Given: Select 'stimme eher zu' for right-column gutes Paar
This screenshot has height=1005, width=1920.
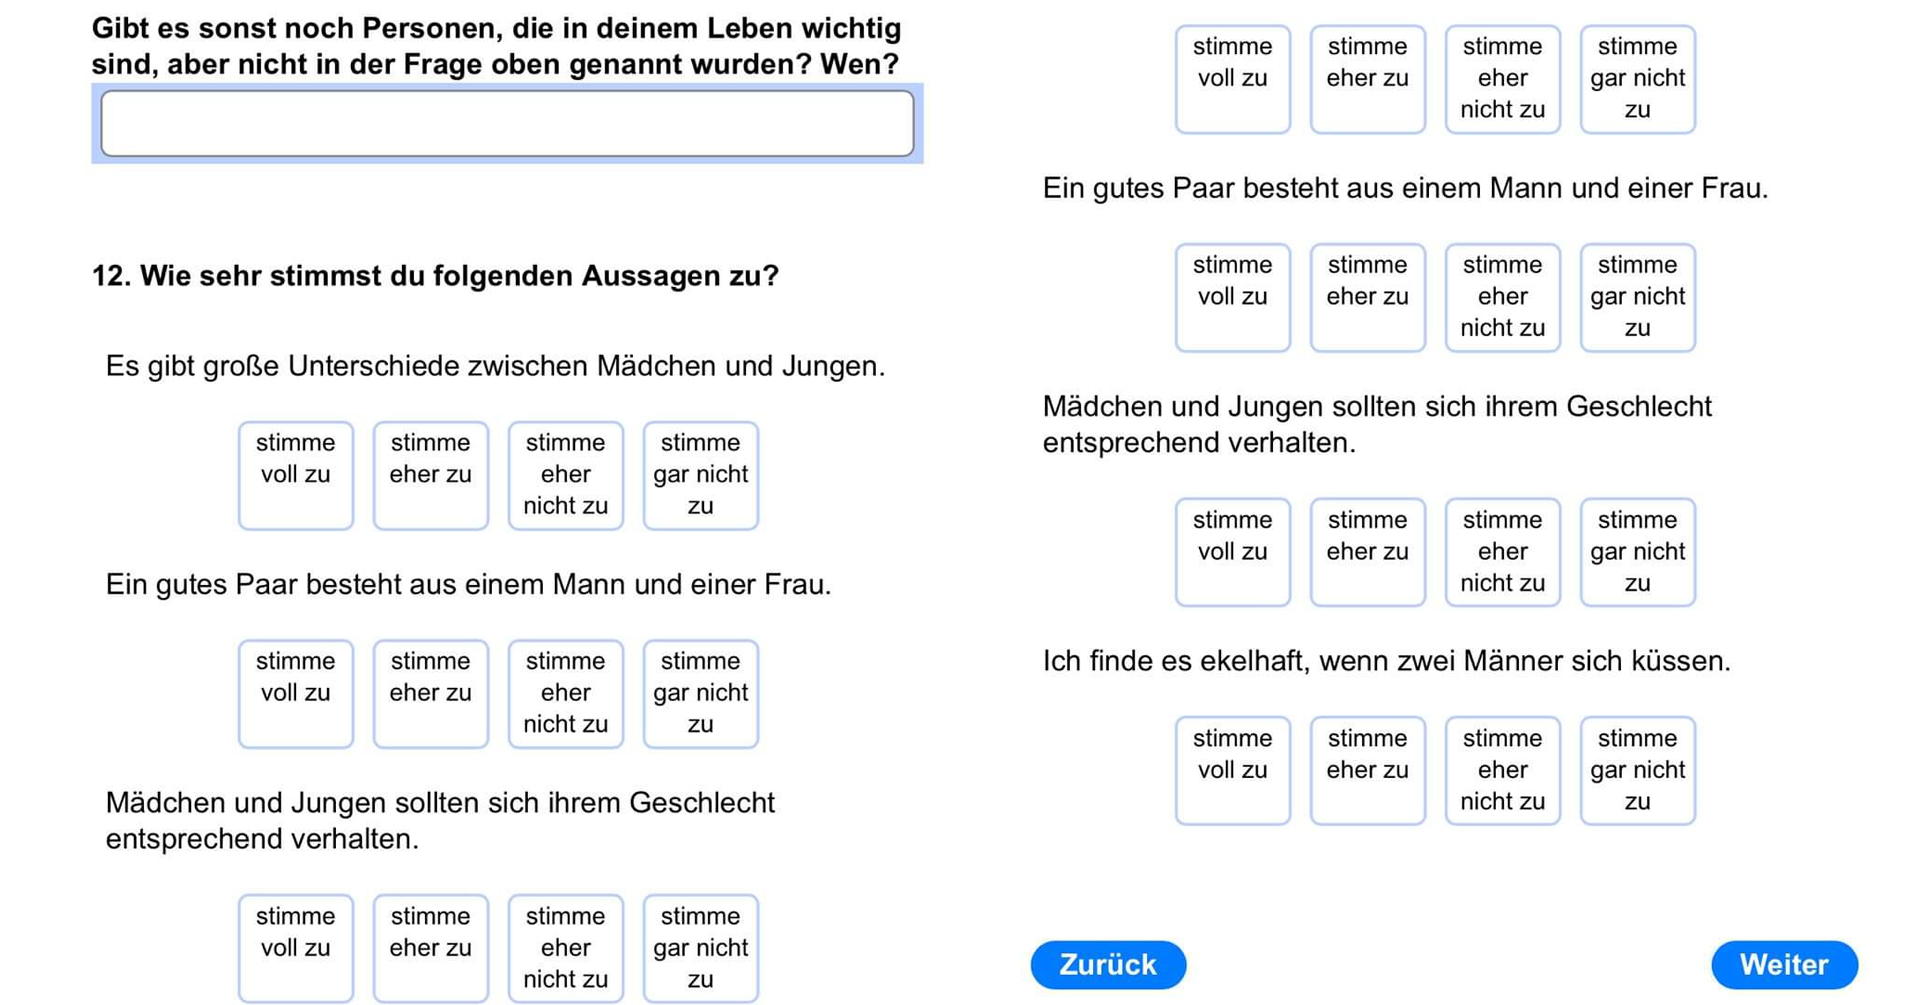Looking at the screenshot, I should tap(1368, 297).
